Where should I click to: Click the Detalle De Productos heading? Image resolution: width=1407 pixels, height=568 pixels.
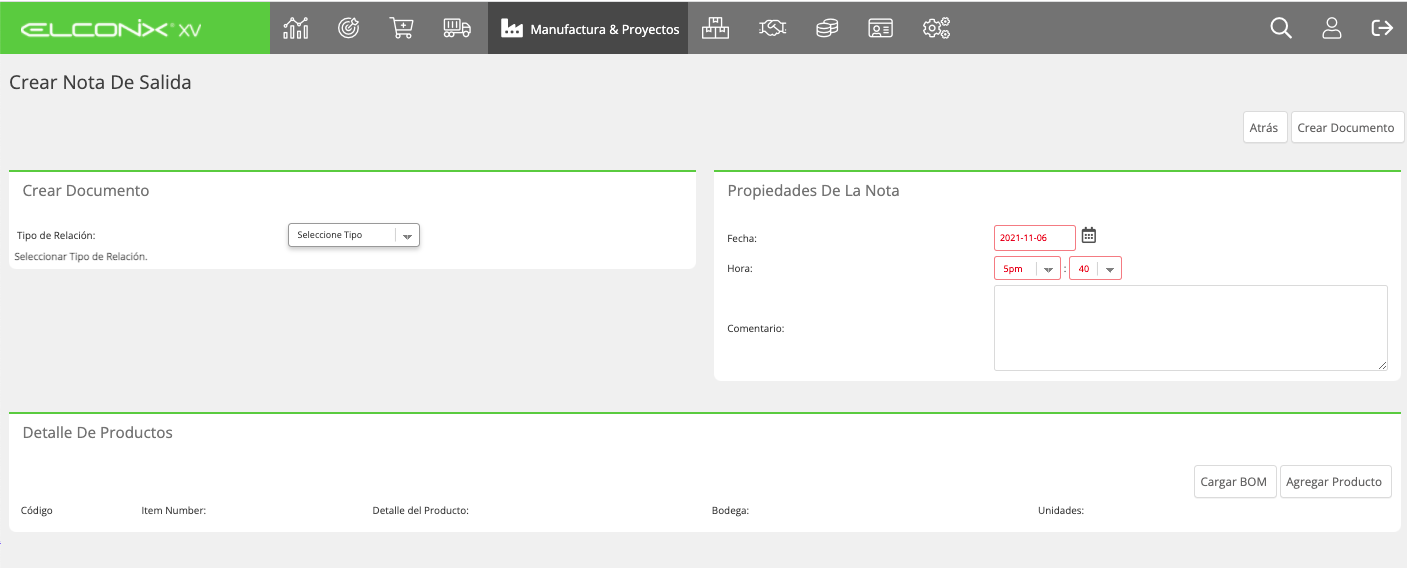tap(97, 432)
